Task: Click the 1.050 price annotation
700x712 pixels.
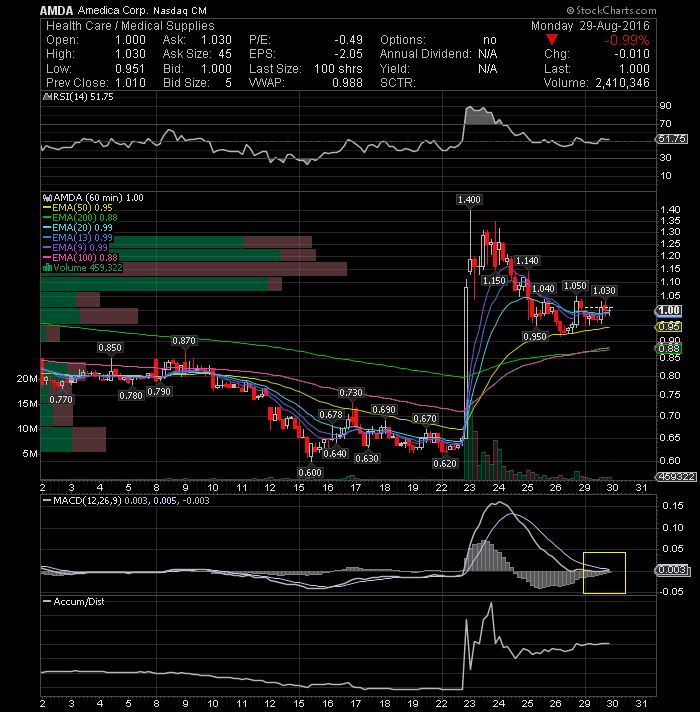Action: (575, 286)
